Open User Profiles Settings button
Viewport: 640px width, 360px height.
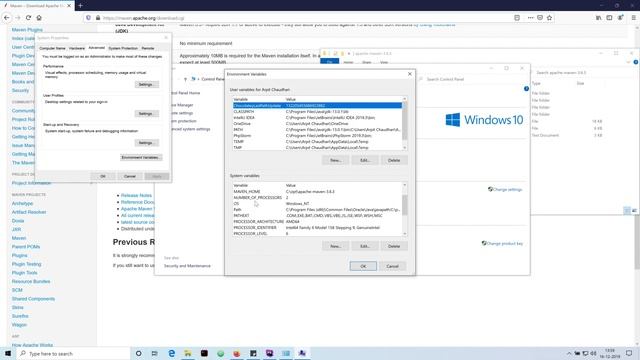coord(146,113)
